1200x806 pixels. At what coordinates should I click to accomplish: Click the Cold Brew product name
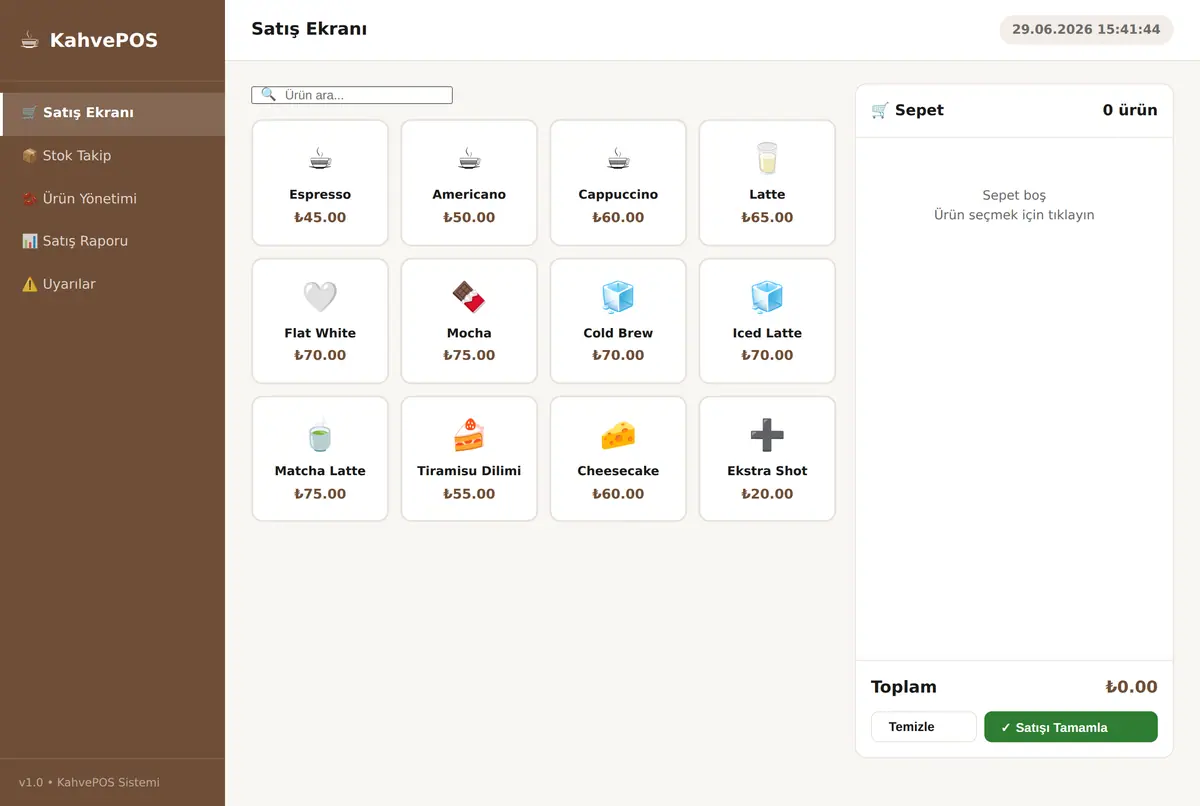[618, 333]
